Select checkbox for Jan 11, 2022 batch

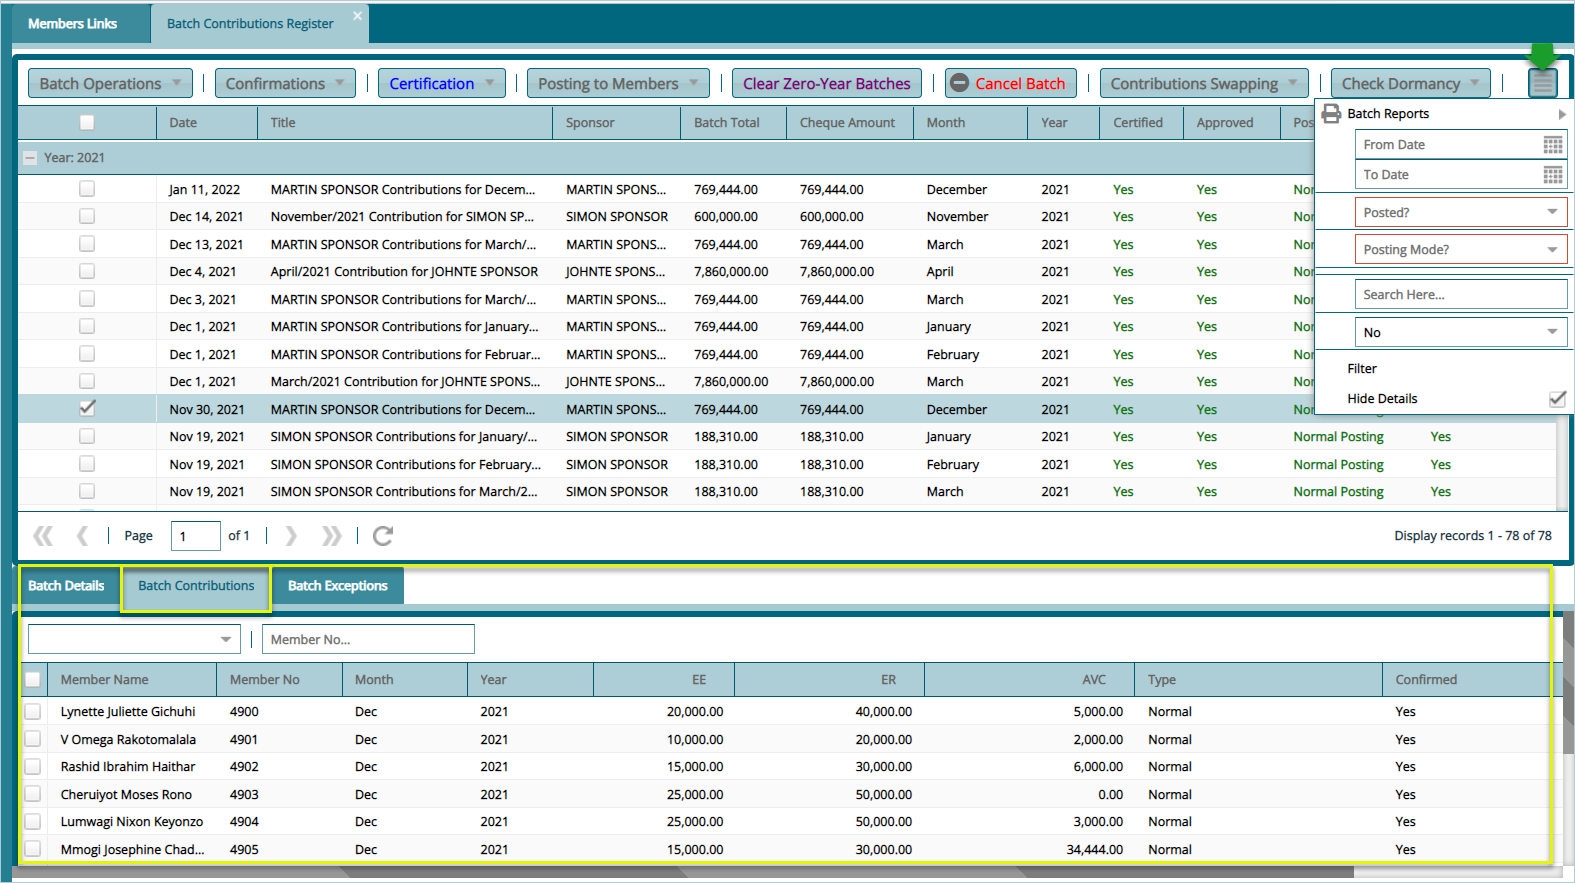point(87,189)
